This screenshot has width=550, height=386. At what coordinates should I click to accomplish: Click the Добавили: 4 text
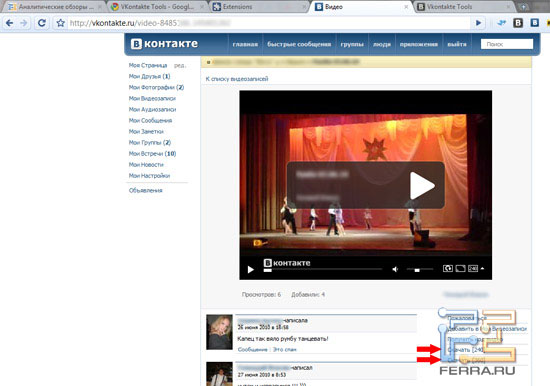pyautogui.click(x=308, y=294)
